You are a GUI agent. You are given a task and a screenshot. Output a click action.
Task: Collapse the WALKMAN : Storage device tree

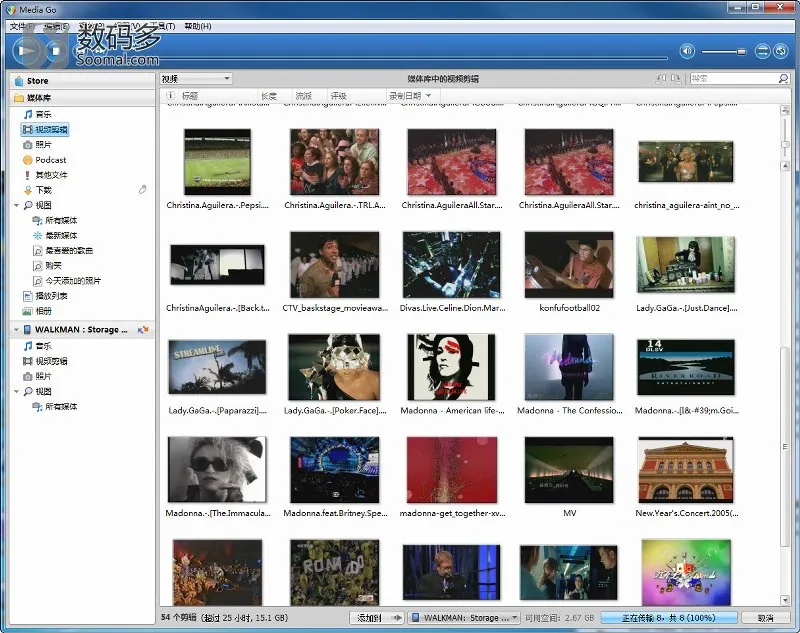click(16, 330)
